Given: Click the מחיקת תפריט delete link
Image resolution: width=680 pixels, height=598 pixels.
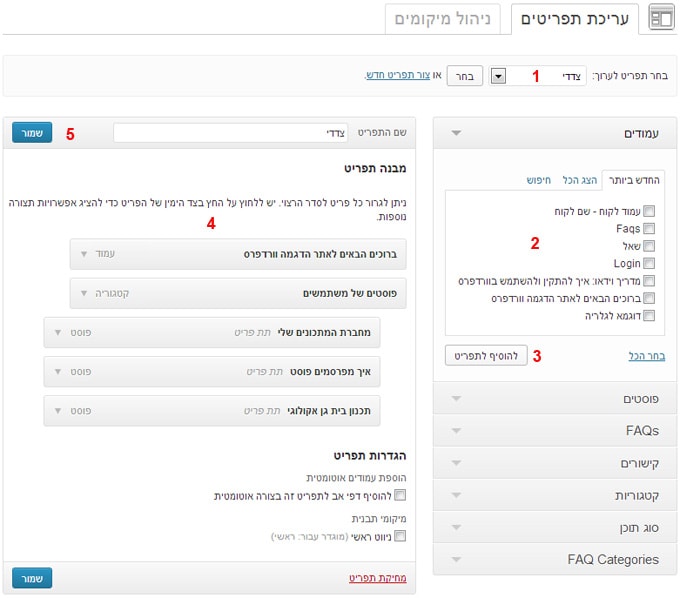Looking at the screenshot, I should click(378, 578).
